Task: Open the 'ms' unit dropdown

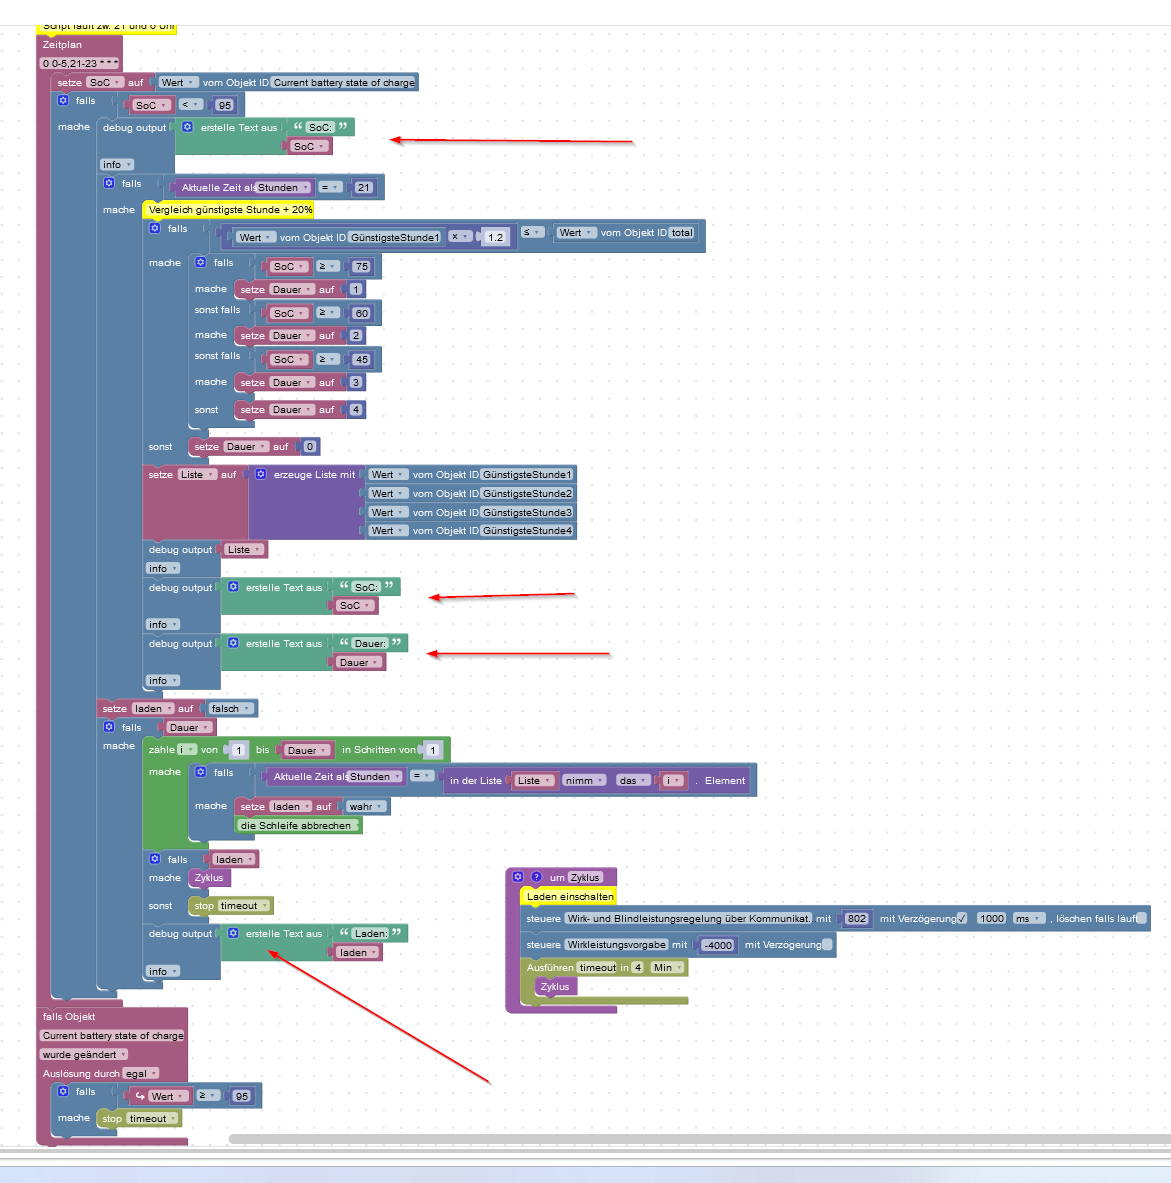Action: [1028, 919]
